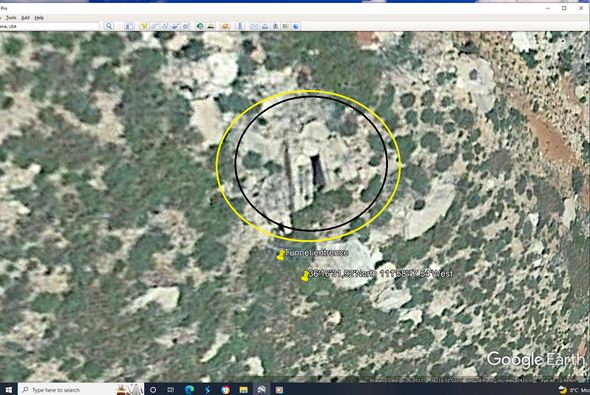Viewport: 590px width, 395px height.
Task: Add a path using toolbar icon
Action: 165,26
